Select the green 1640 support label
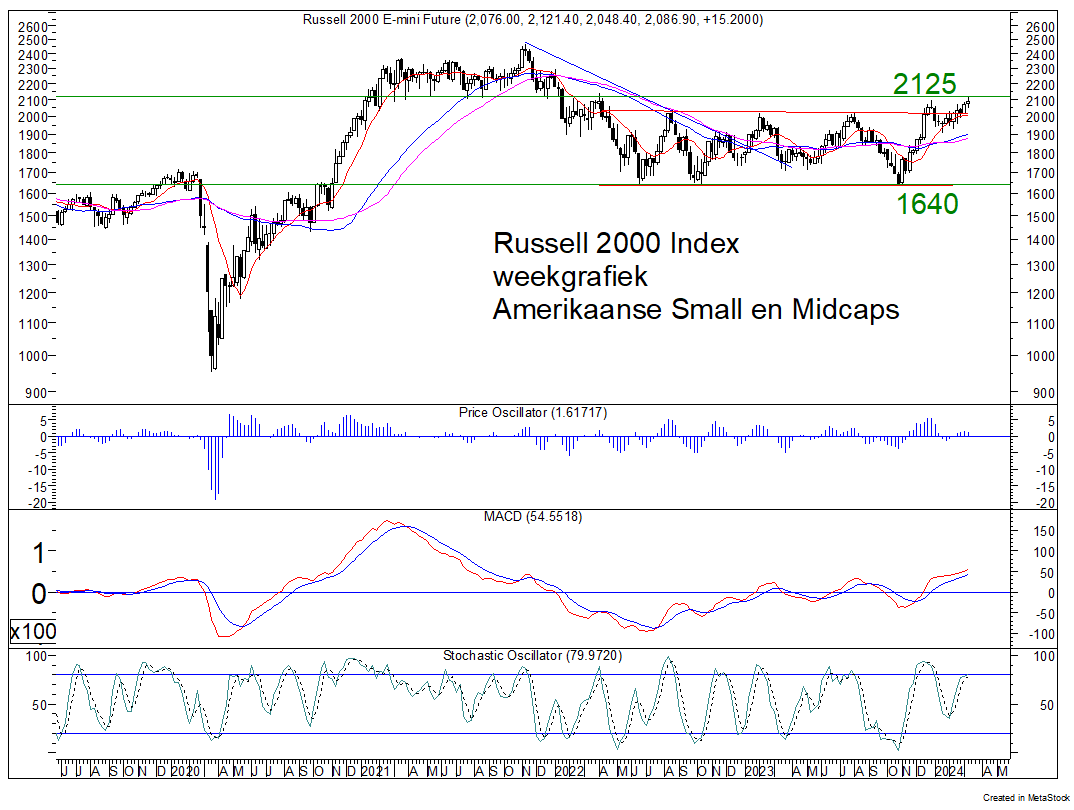The height and width of the screenshot is (810, 1074). tap(926, 204)
